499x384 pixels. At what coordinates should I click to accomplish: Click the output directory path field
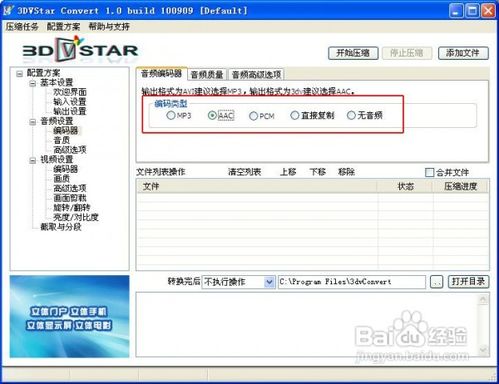(352, 282)
